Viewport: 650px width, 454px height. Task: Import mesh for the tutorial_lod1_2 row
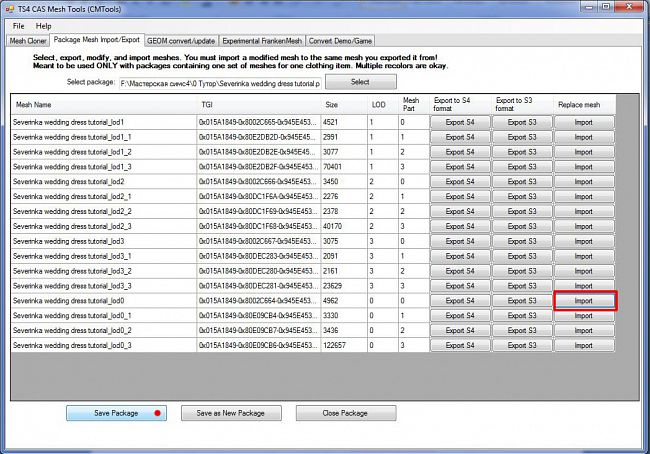pyautogui.click(x=584, y=152)
